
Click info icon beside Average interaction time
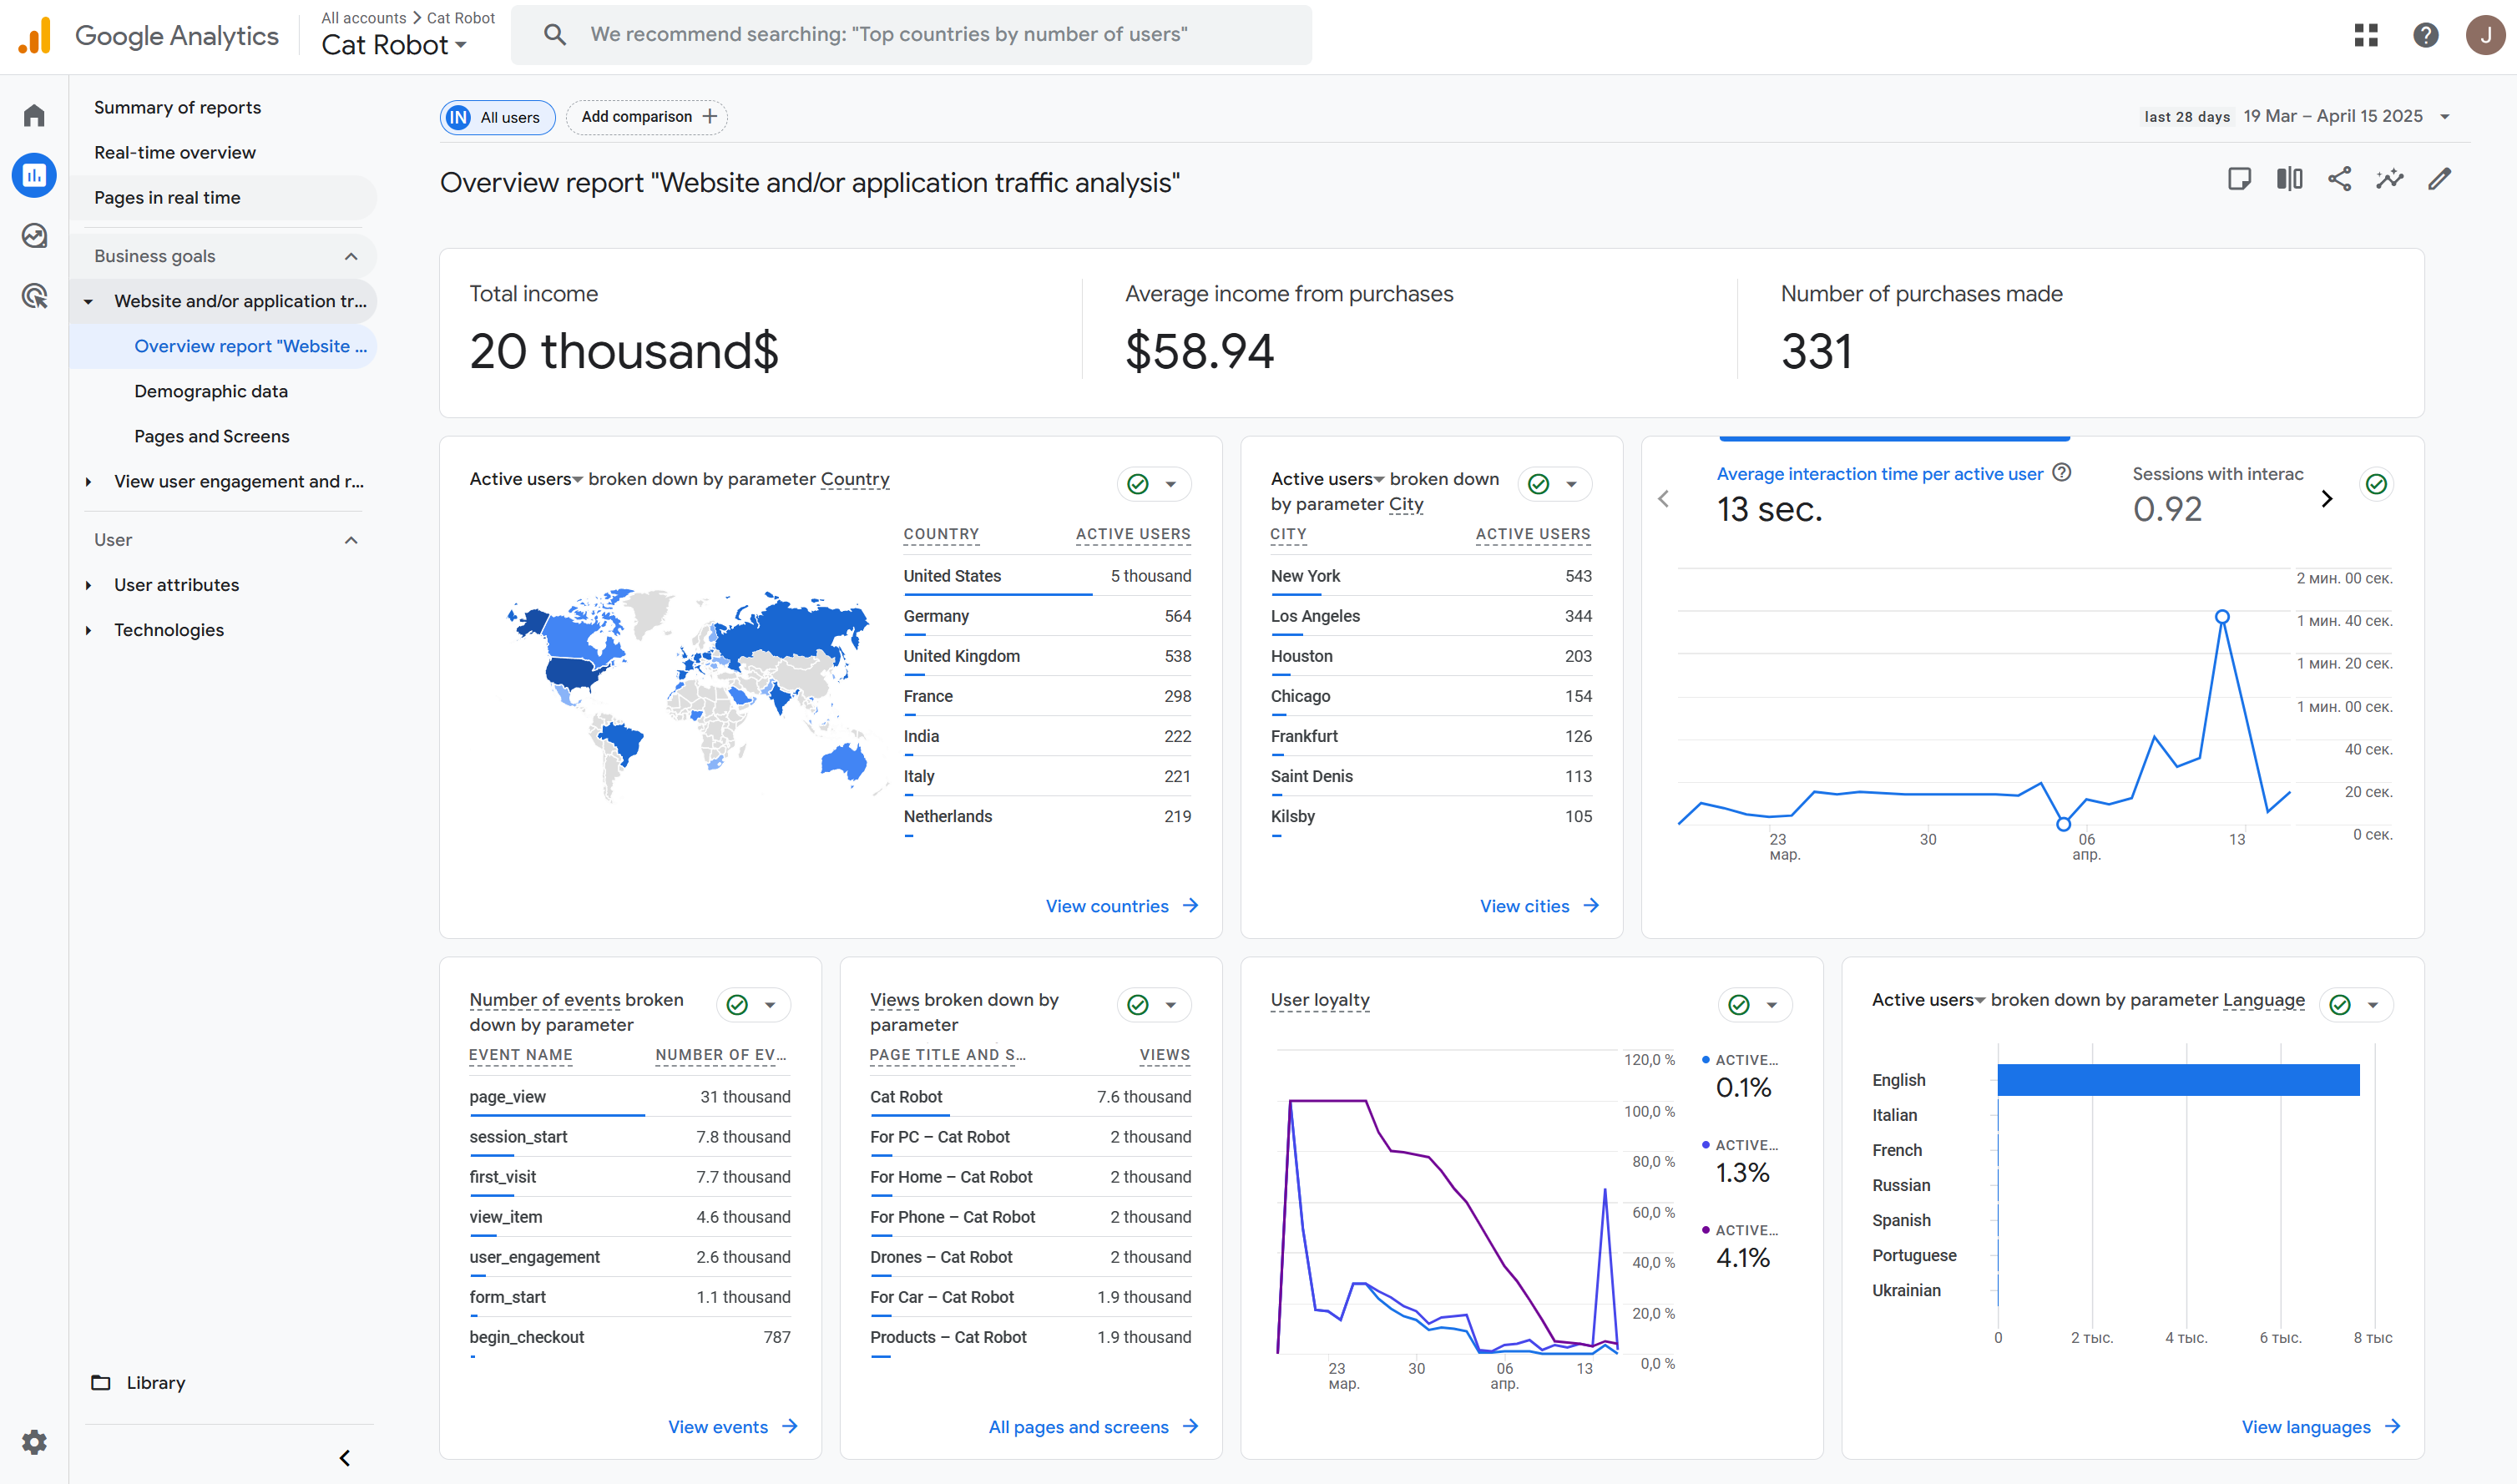click(2061, 473)
